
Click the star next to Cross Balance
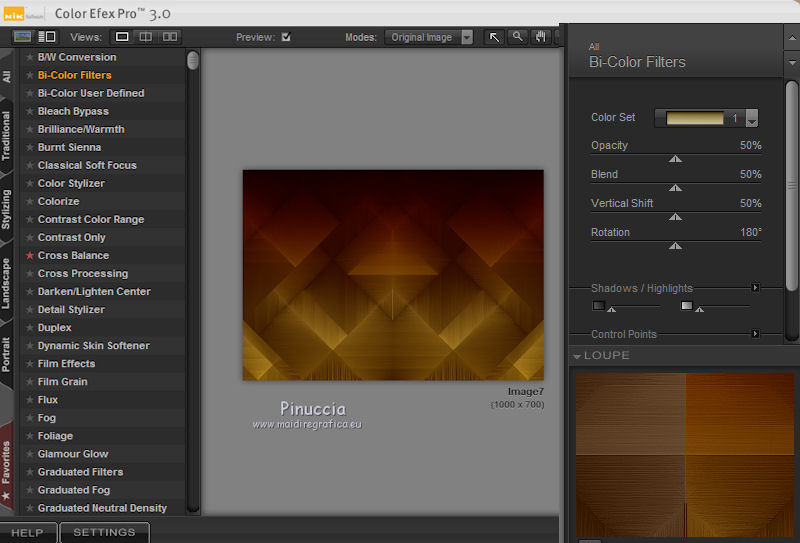point(30,256)
